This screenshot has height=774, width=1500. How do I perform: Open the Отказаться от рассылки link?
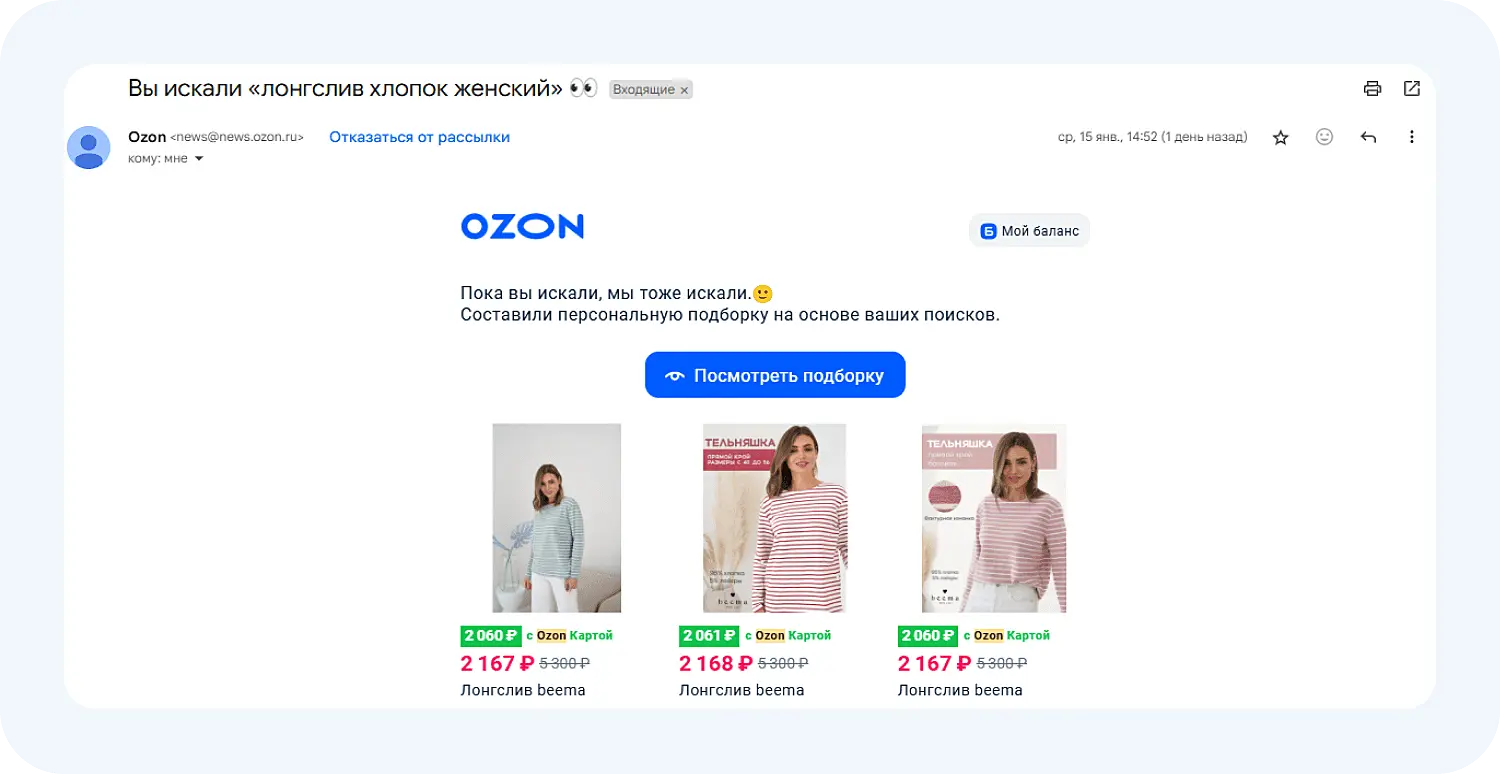click(417, 136)
